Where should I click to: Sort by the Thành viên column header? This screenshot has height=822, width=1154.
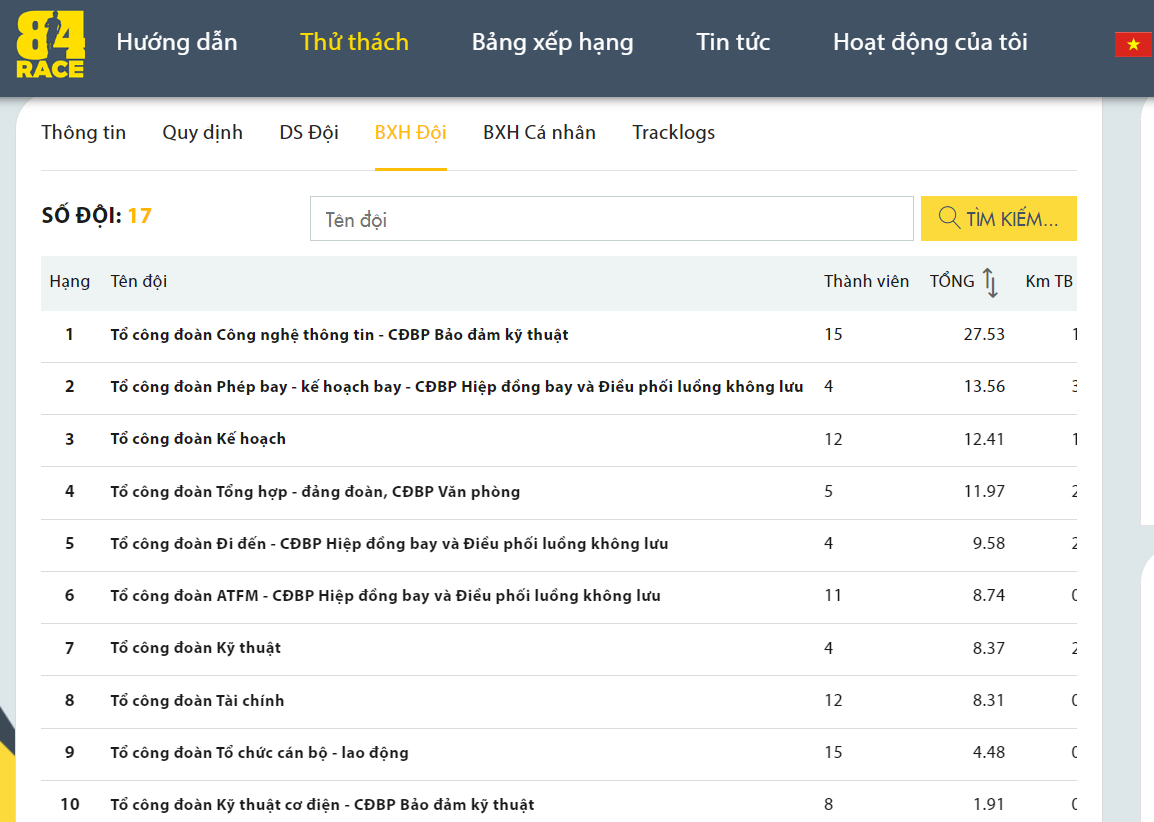(x=866, y=282)
